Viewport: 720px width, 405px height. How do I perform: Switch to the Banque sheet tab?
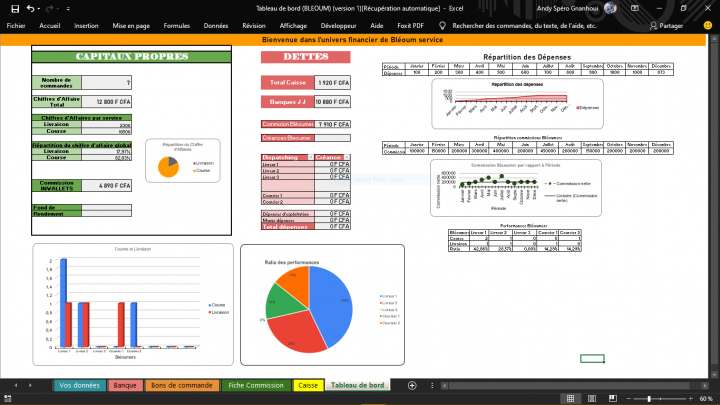pos(125,385)
